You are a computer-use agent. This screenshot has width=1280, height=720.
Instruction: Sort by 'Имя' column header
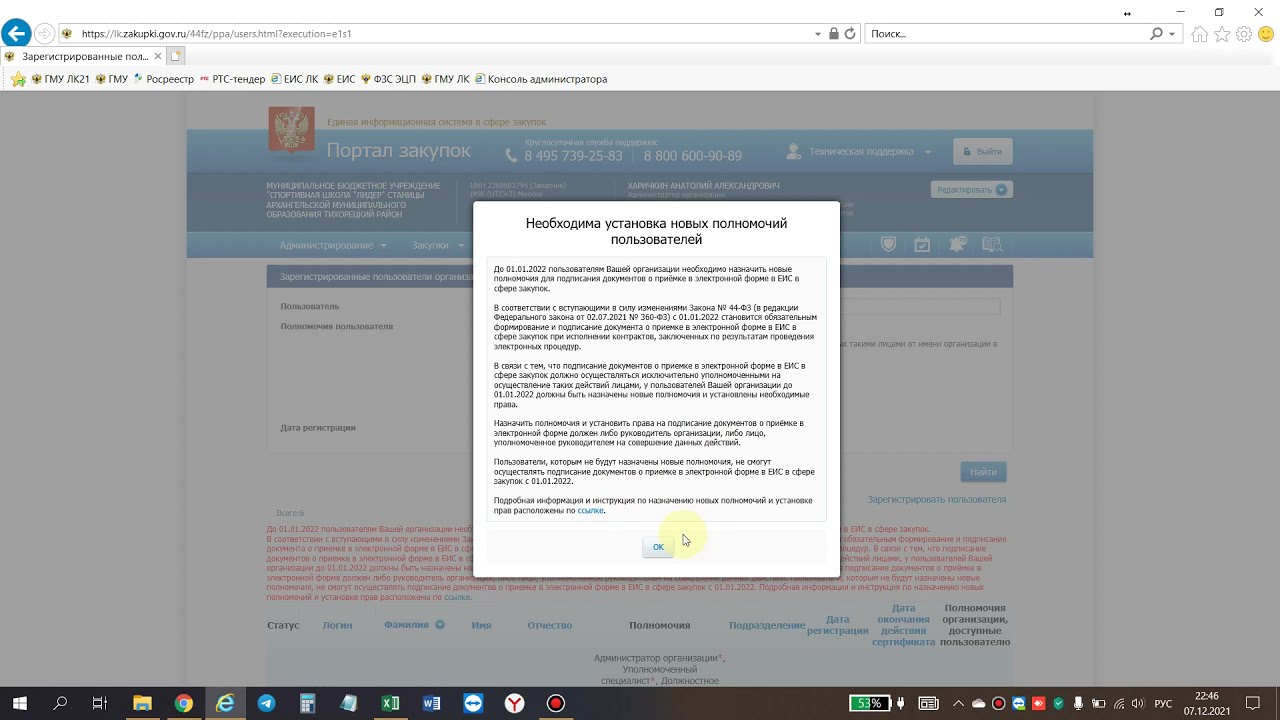(x=481, y=625)
